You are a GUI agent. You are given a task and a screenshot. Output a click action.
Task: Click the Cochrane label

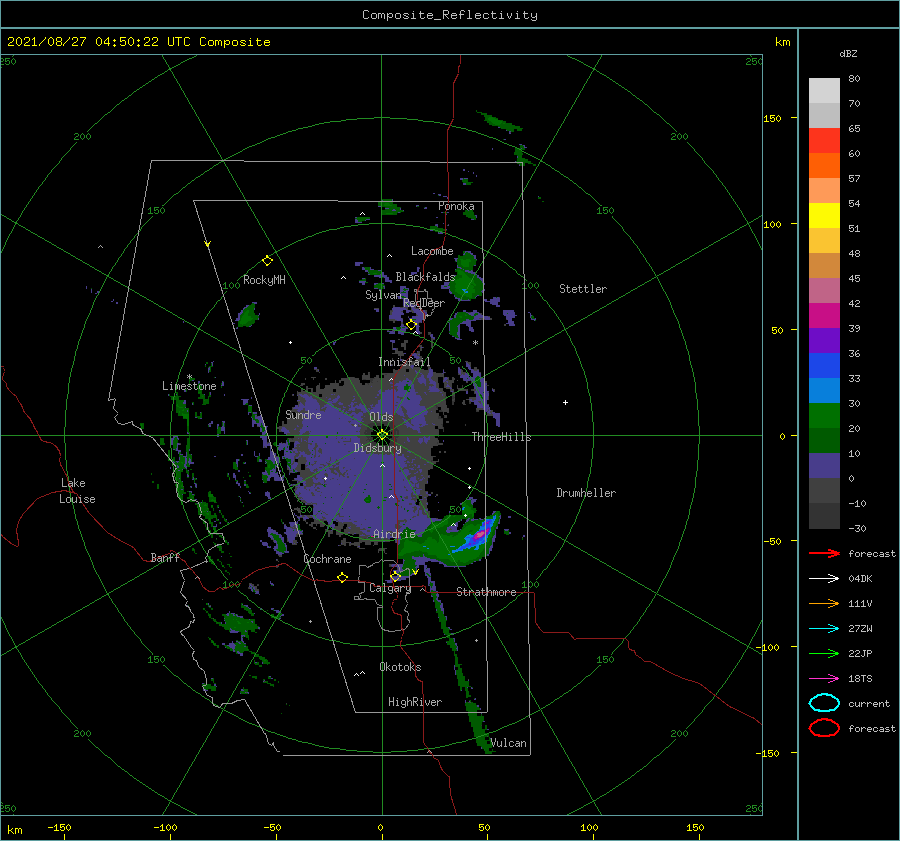tap(327, 559)
